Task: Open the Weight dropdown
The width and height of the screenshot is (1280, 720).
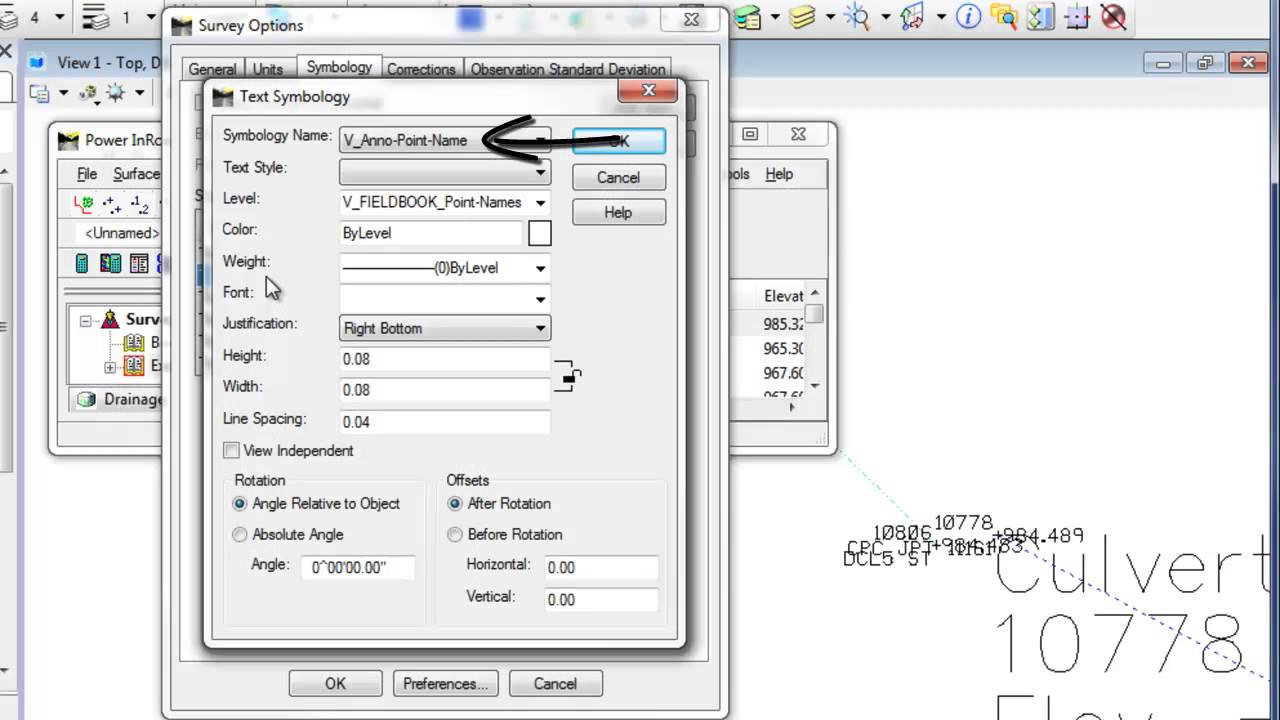Action: (445, 267)
